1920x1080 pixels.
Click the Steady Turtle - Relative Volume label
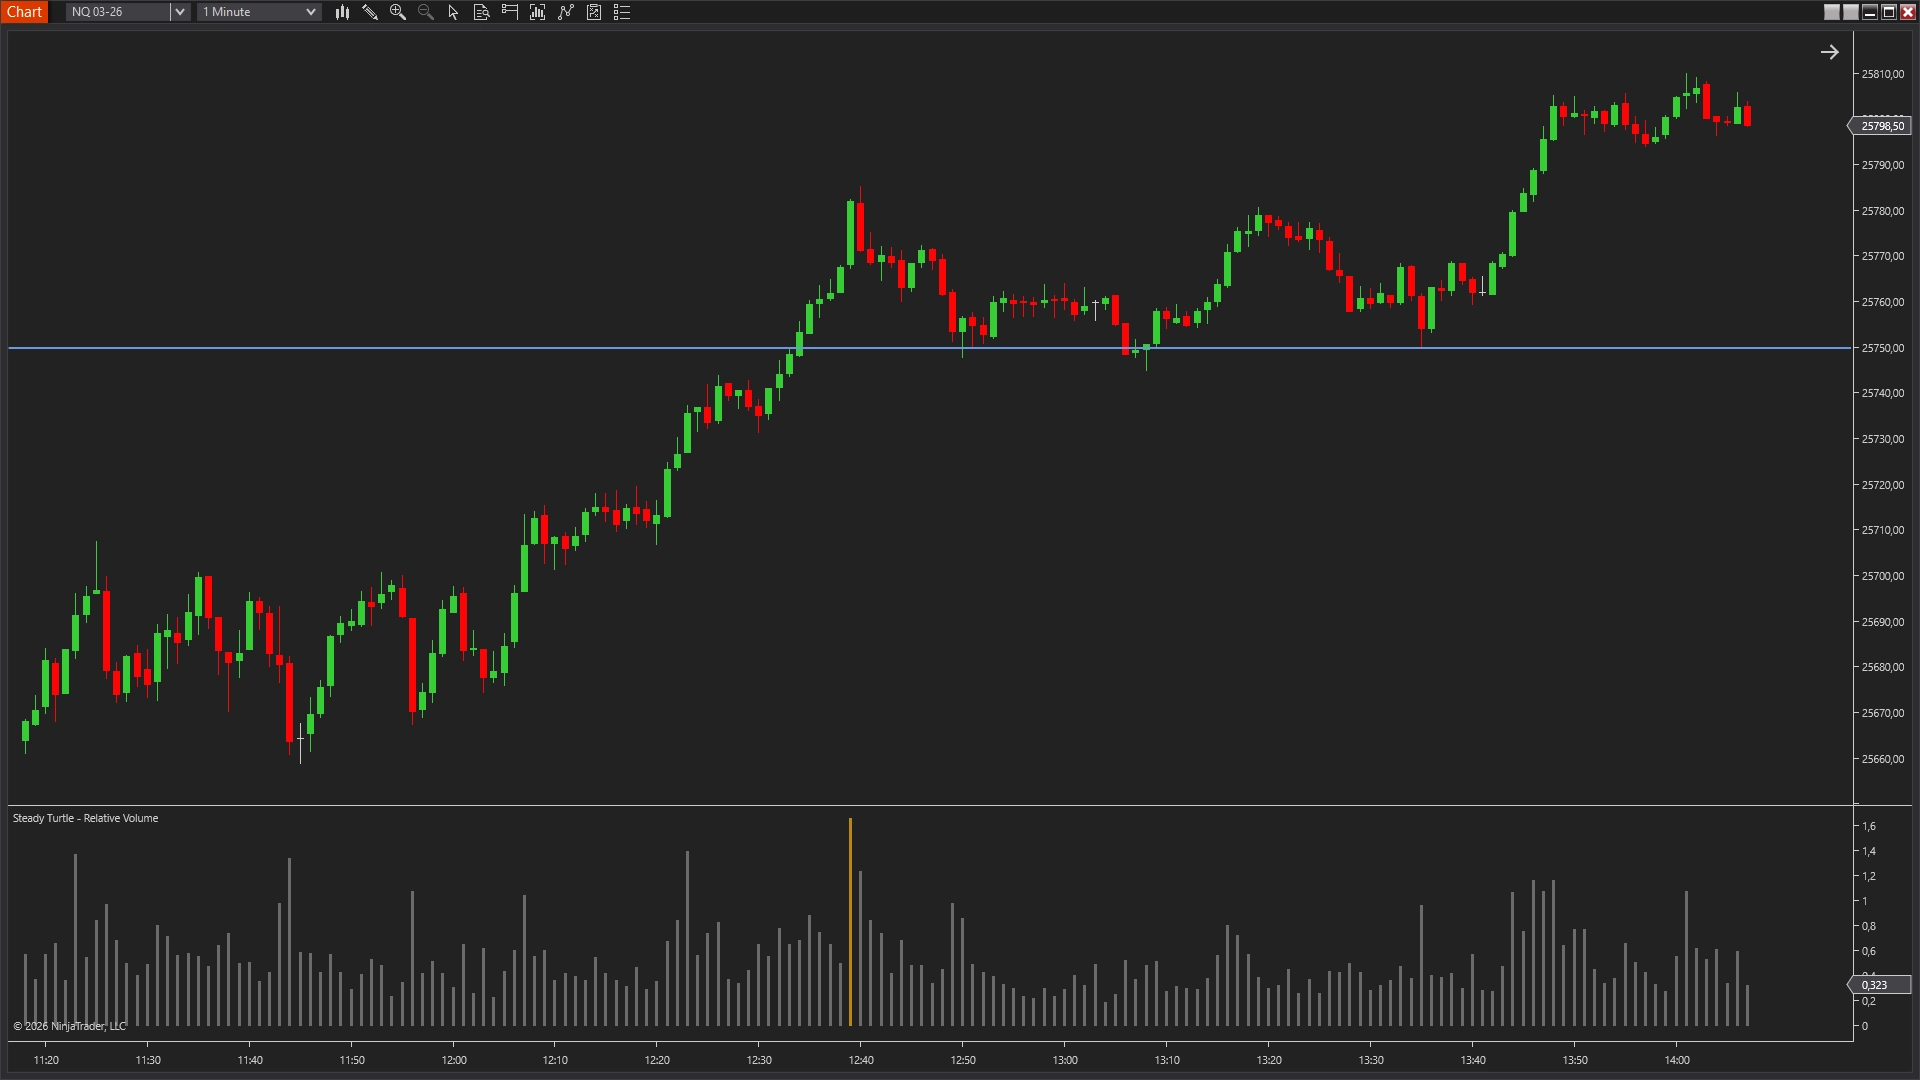click(x=85, y=818)
